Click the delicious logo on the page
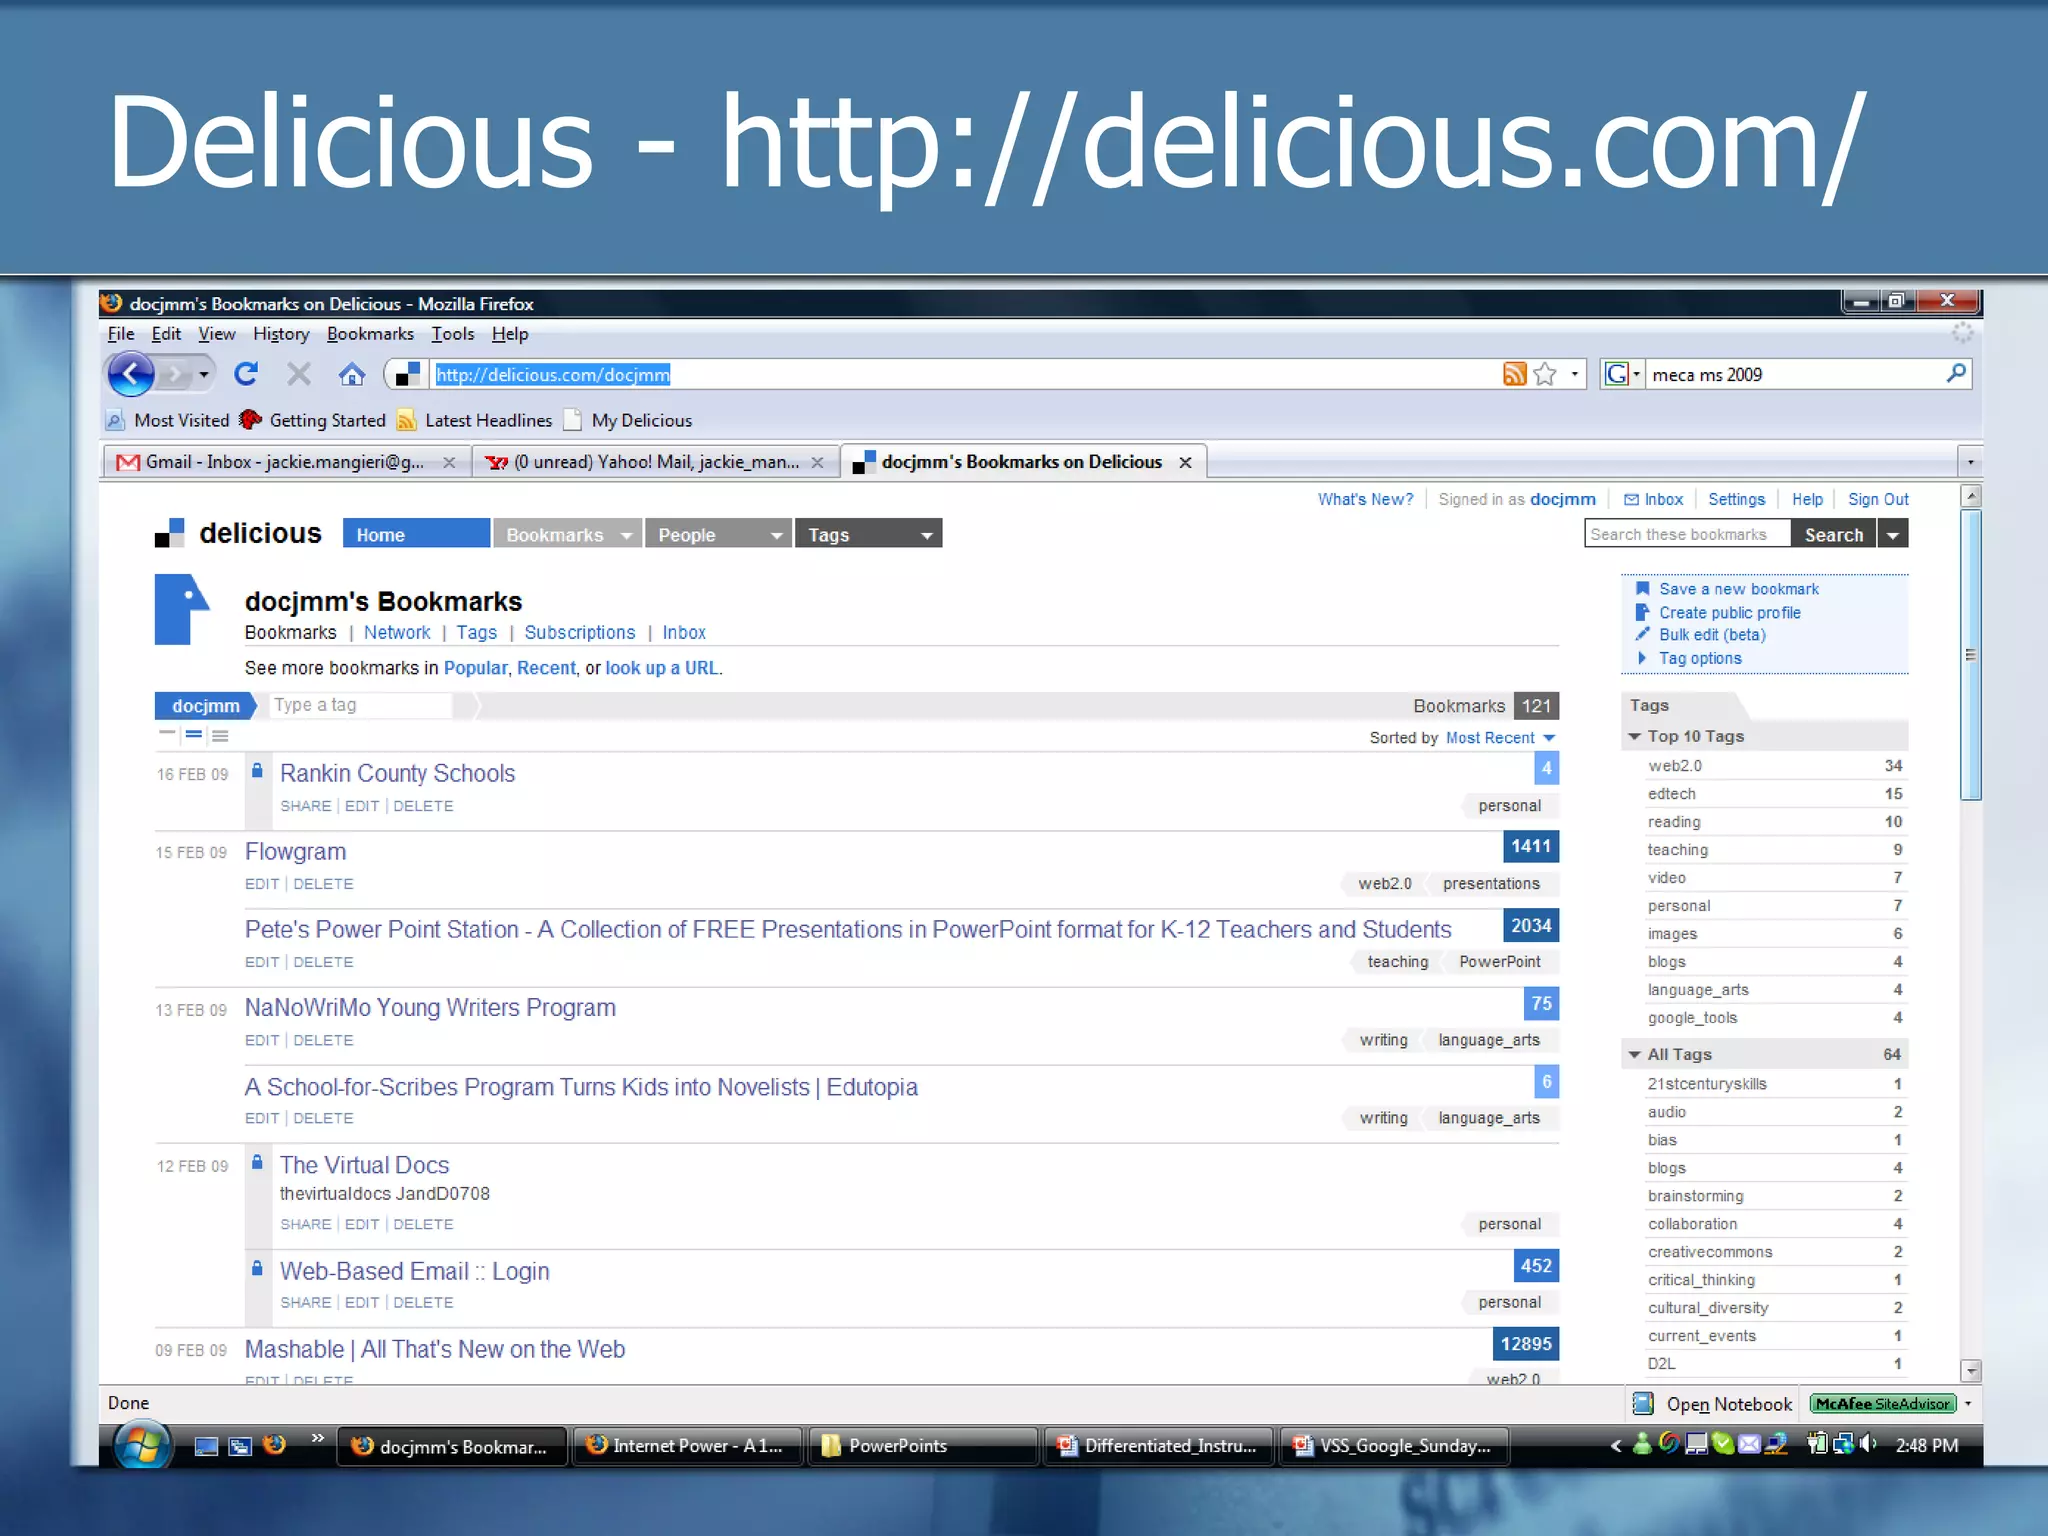Viewport: 2048px width, 1536px height. coord(238,533)
